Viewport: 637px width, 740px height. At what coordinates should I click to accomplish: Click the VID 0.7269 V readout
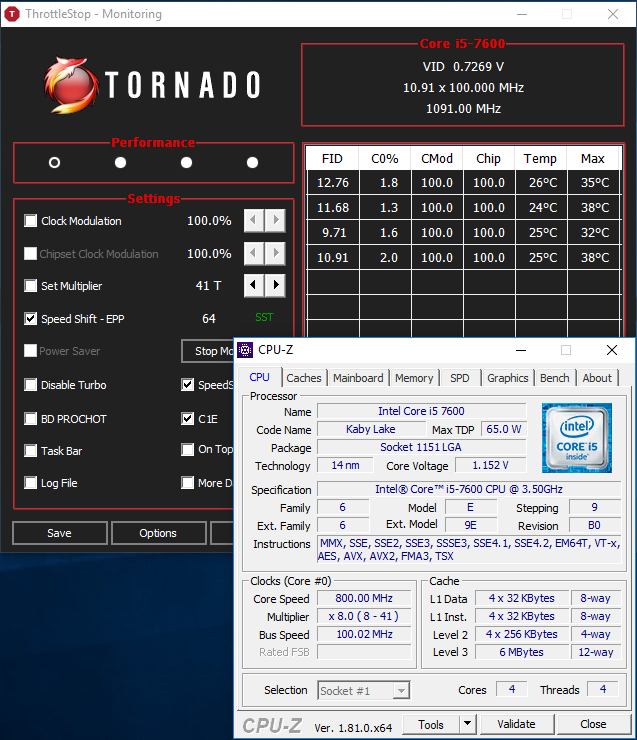click(463, 67)
